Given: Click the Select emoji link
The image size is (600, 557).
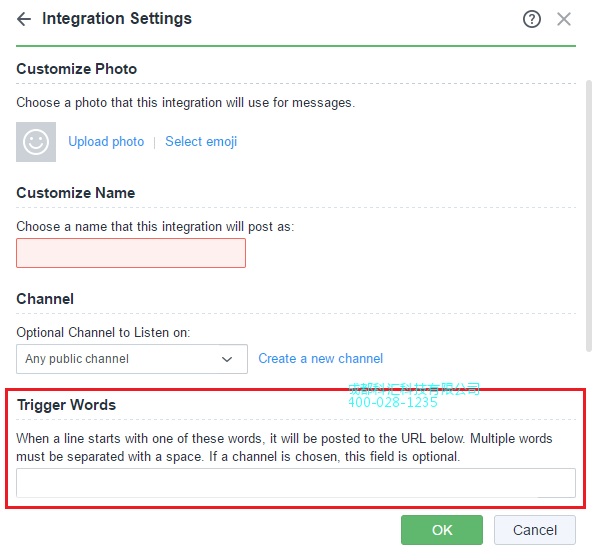Looking at the screenshot, I should [x=201, y=142].
